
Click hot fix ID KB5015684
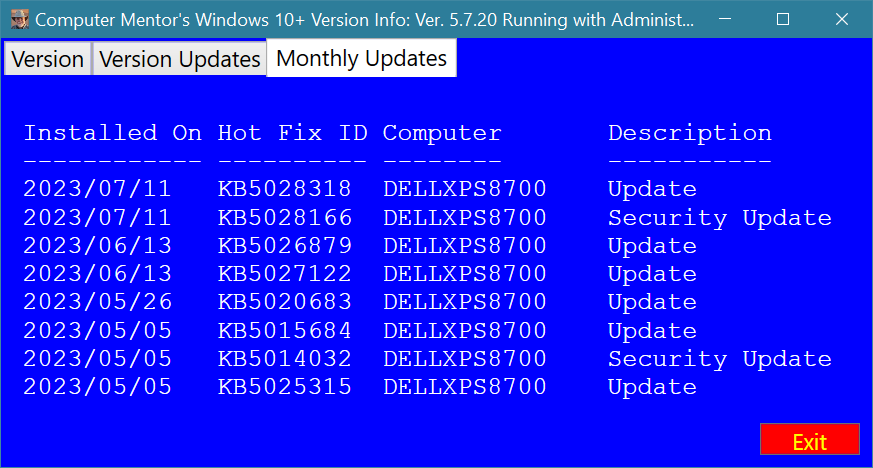click(x=285, y=331)
